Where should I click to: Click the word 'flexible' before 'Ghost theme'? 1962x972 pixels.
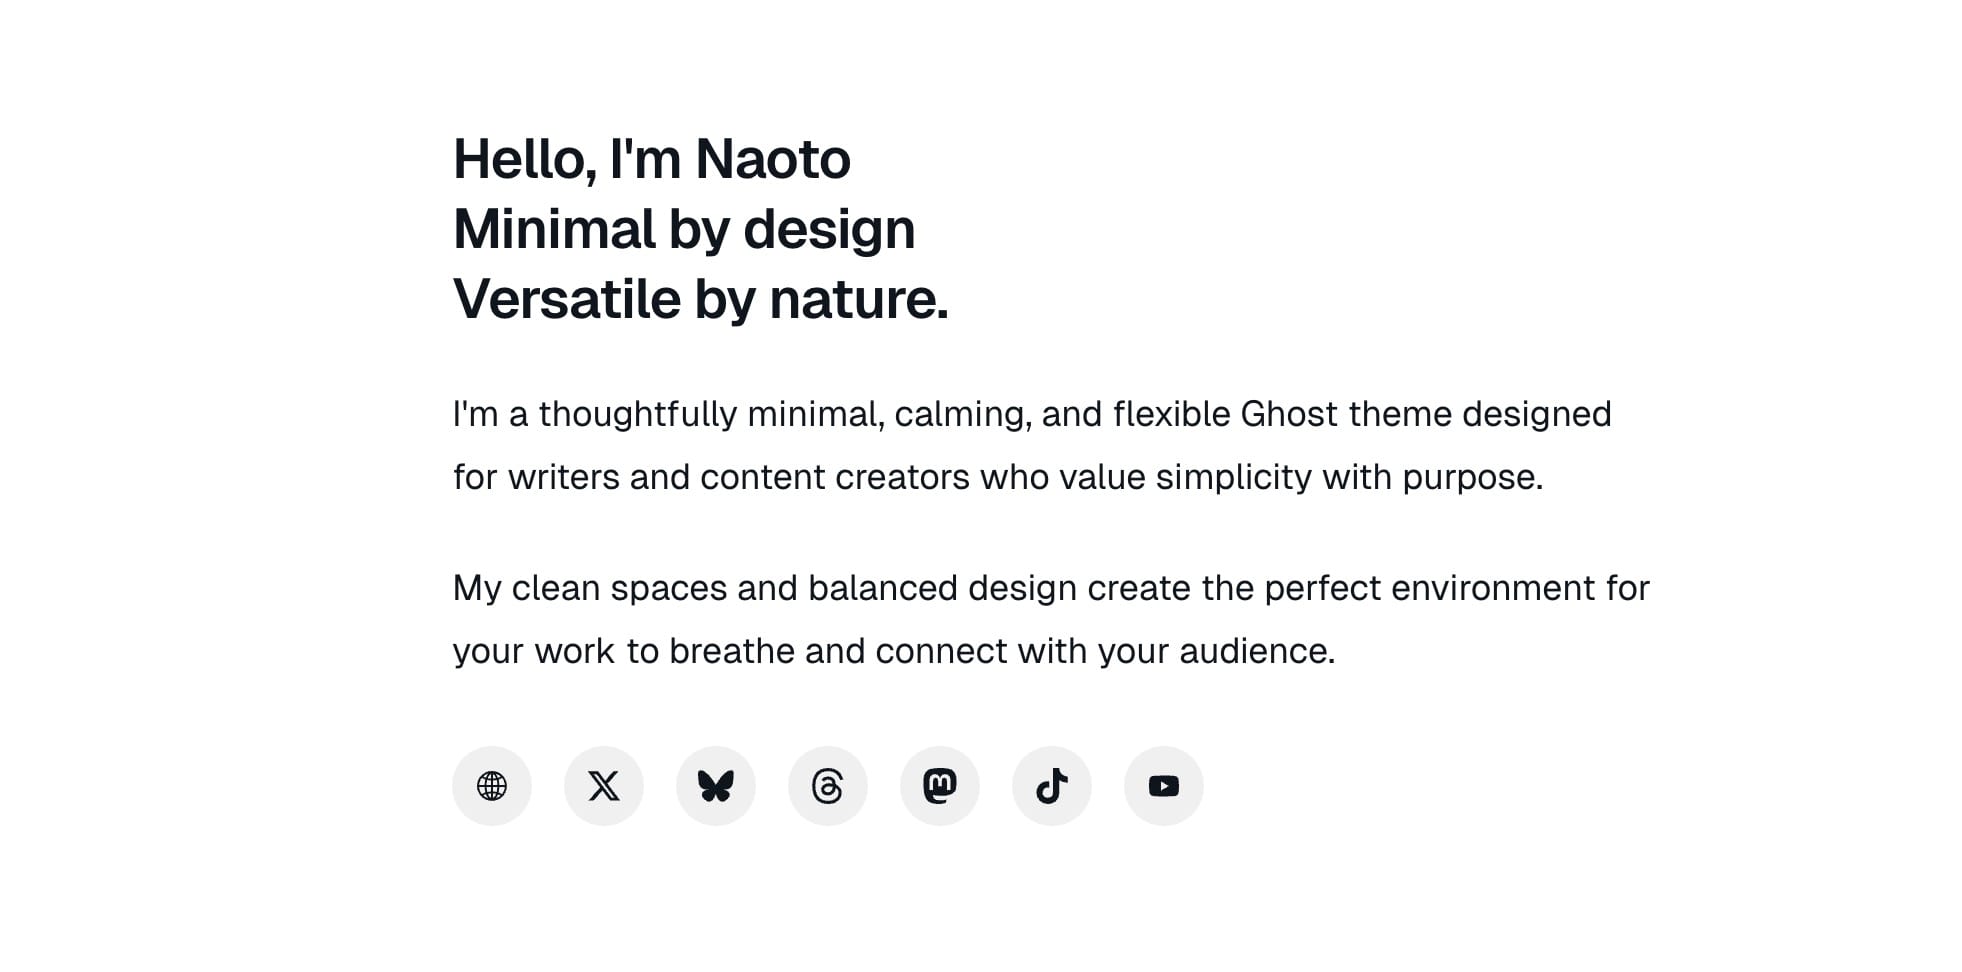tap(1172, 414)
